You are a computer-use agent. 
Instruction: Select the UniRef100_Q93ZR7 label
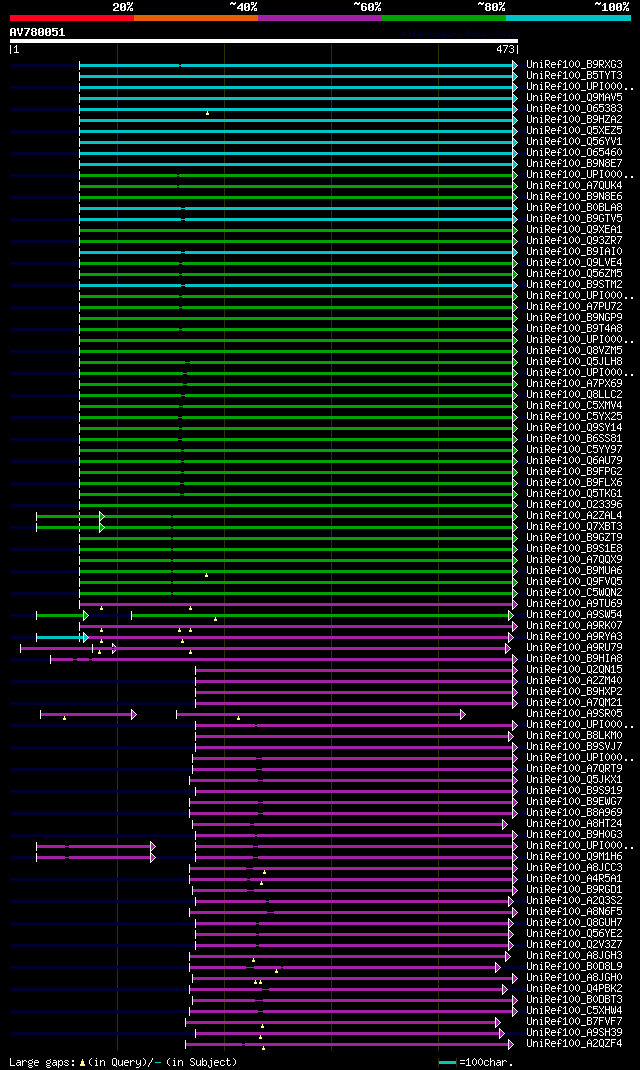574,241
